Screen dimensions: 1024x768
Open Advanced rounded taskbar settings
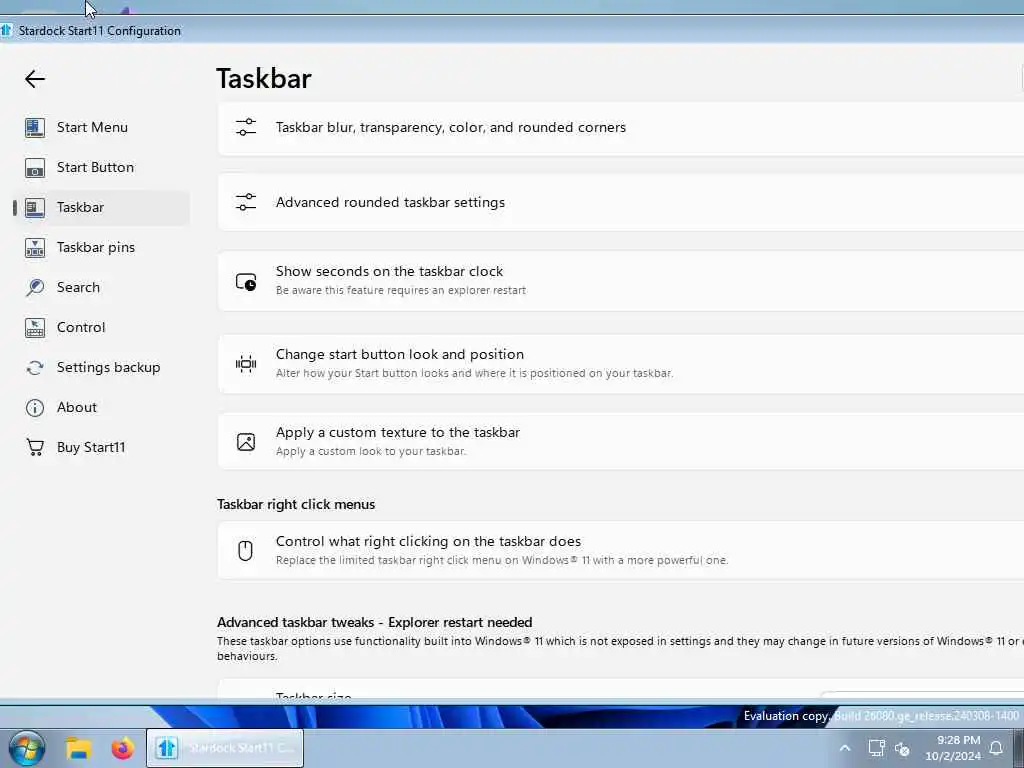click(620, 202)
